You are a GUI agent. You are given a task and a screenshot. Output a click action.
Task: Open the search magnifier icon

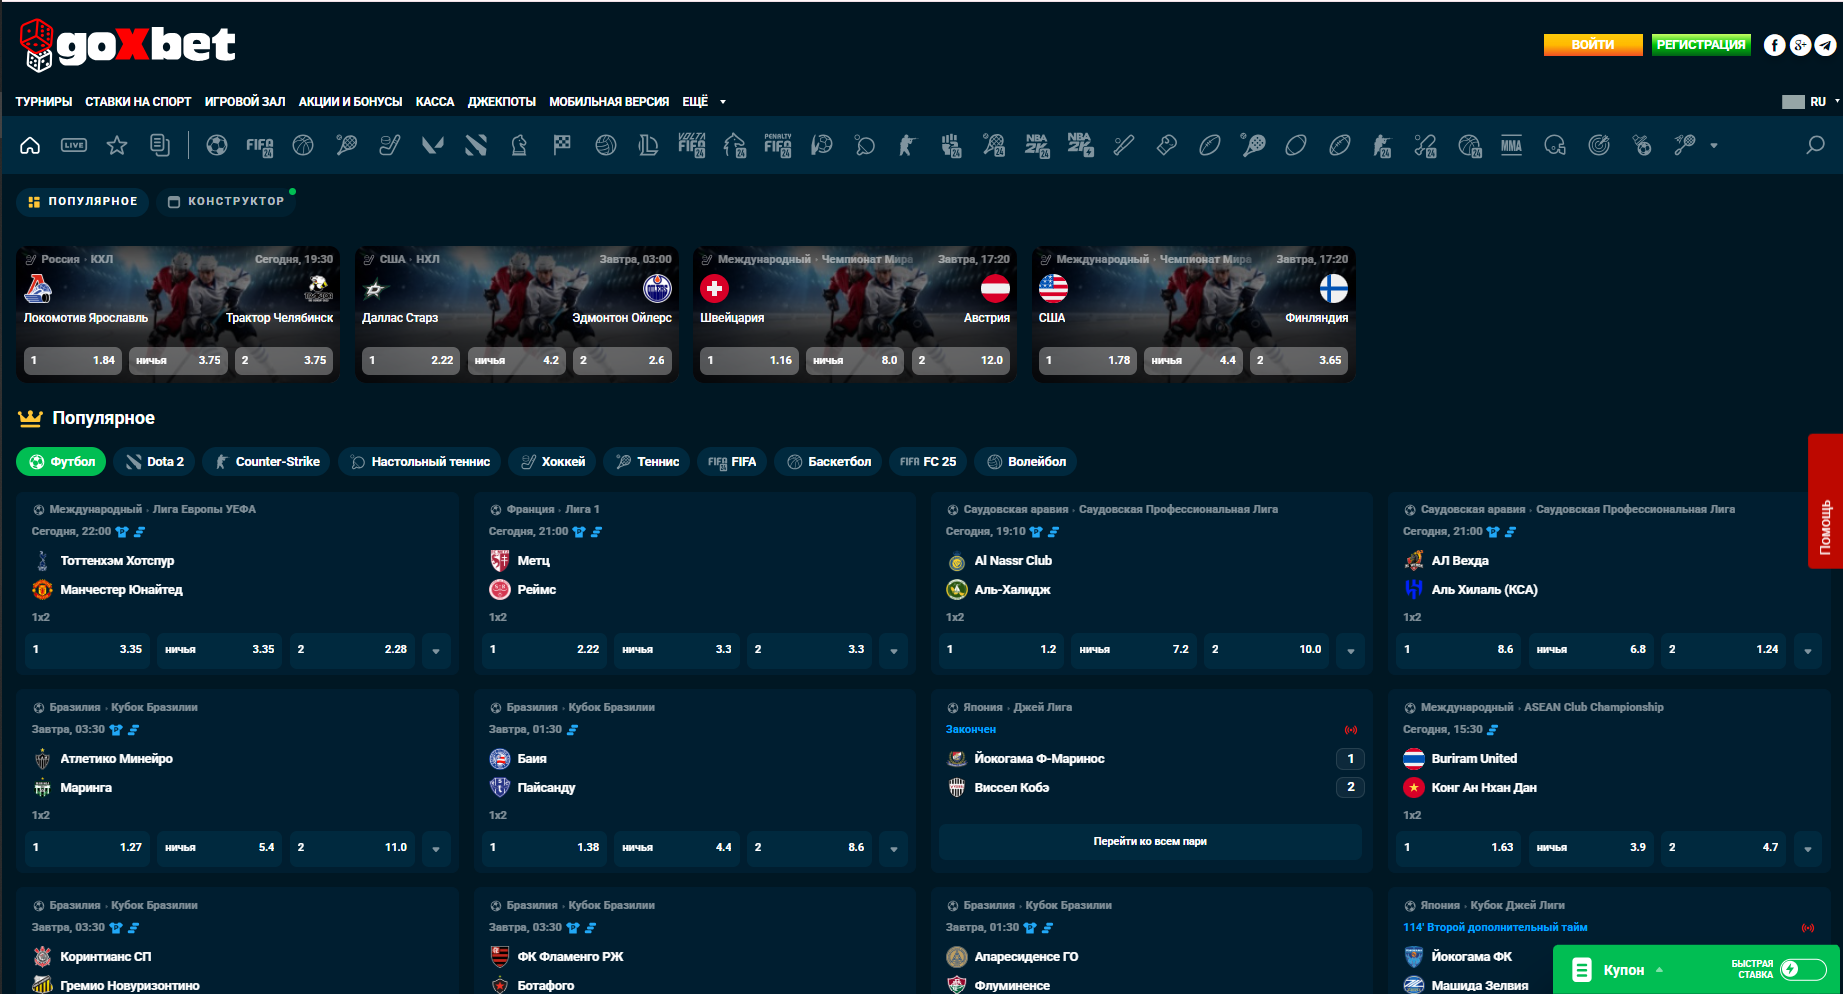tap(1815, 145)
